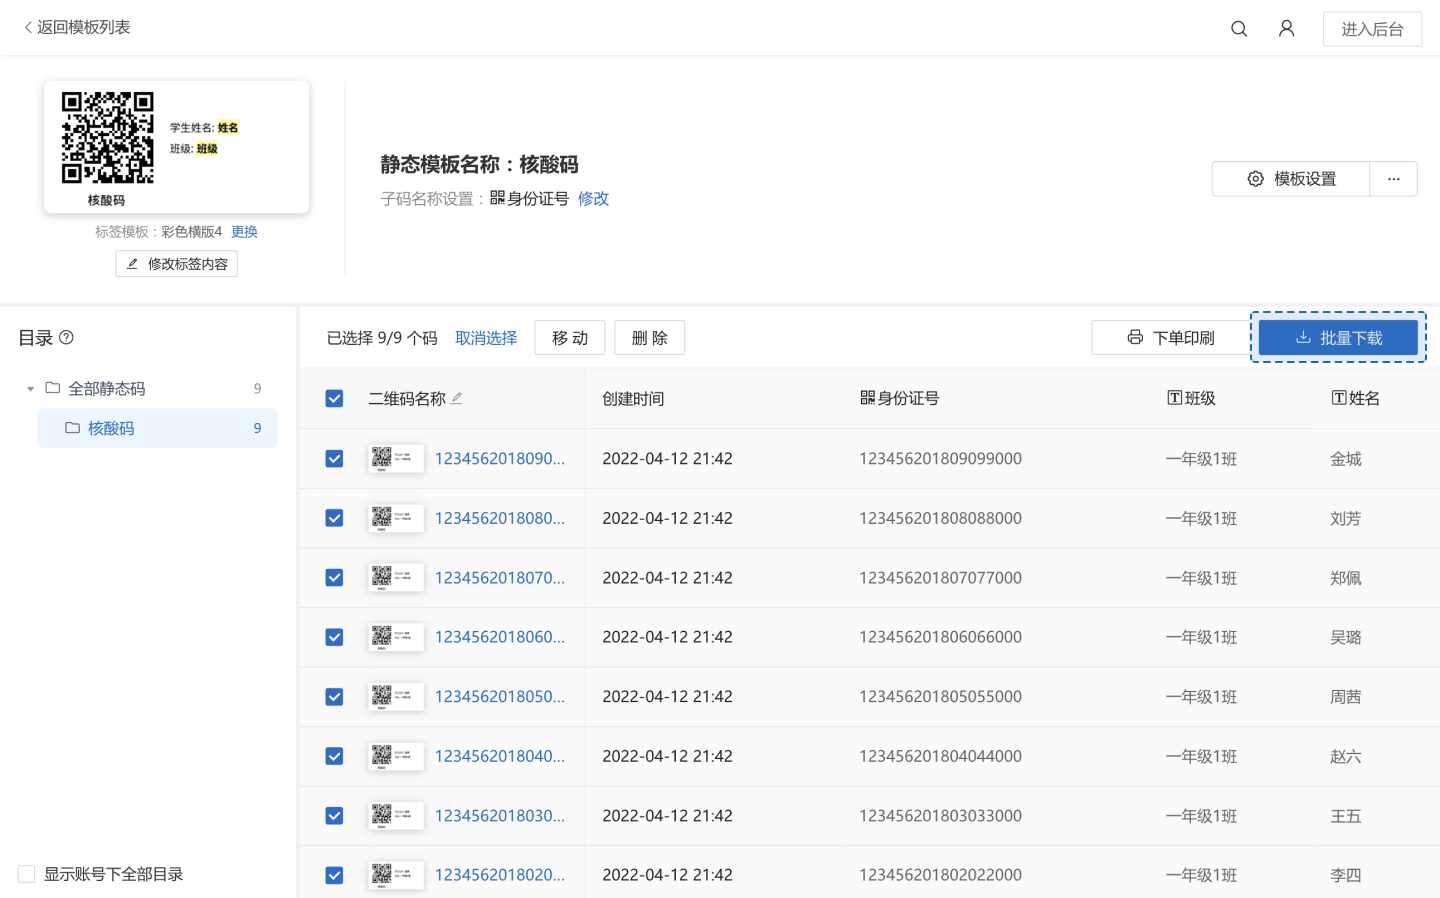
Task: Enable 显示账号下全部目录 checkbox
Action: pos(27,874)
